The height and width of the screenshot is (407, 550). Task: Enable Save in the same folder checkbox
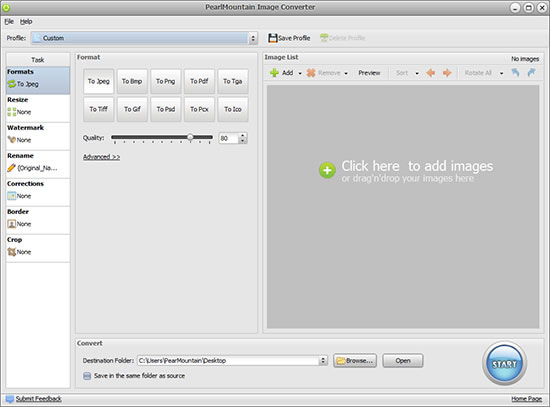coord(87,376)
